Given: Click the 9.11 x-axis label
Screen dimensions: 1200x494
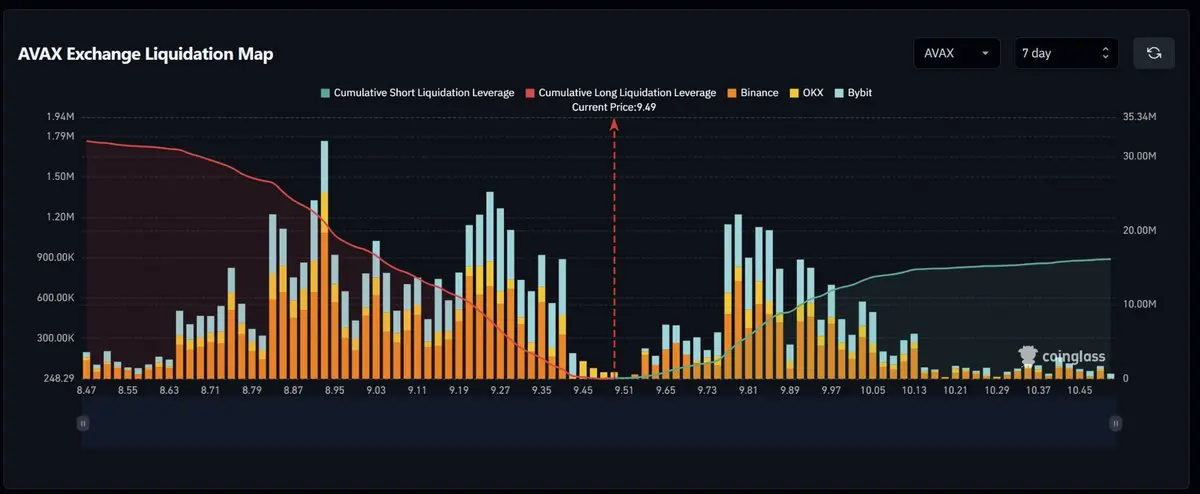Looking at the screenshot, I should click(x=417, y=391).
